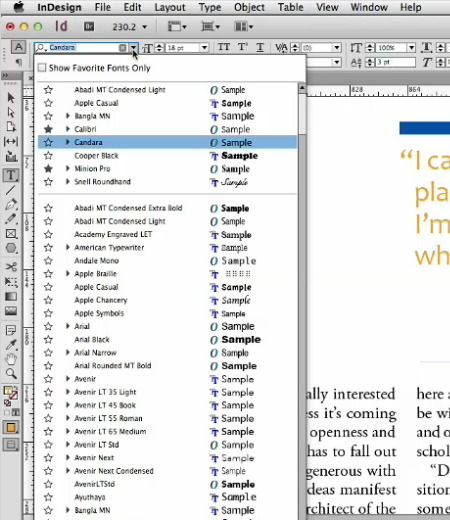Expand American Typewriter font styles
This screenshot has height=520, width=450.
click(x=68, y=247)
